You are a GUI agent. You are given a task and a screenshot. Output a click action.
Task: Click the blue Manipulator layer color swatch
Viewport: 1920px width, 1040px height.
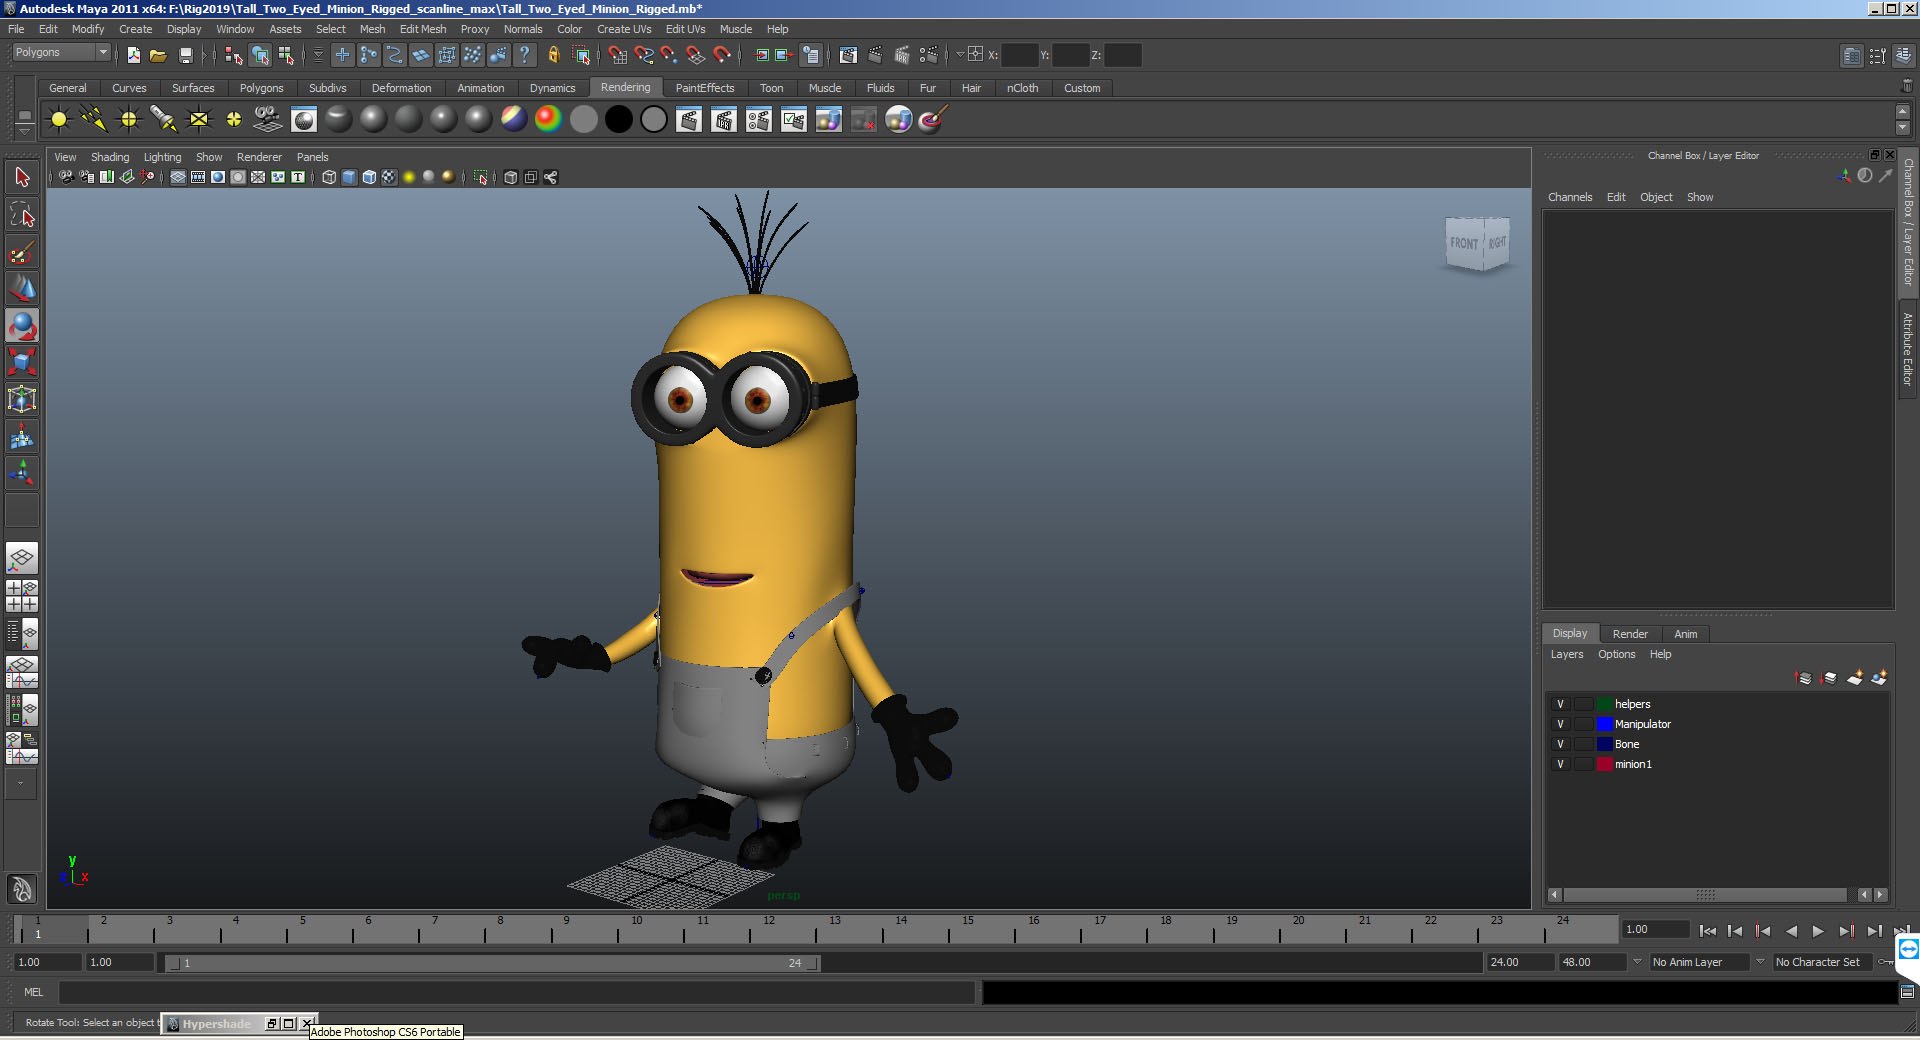[x=1605, y=724]
